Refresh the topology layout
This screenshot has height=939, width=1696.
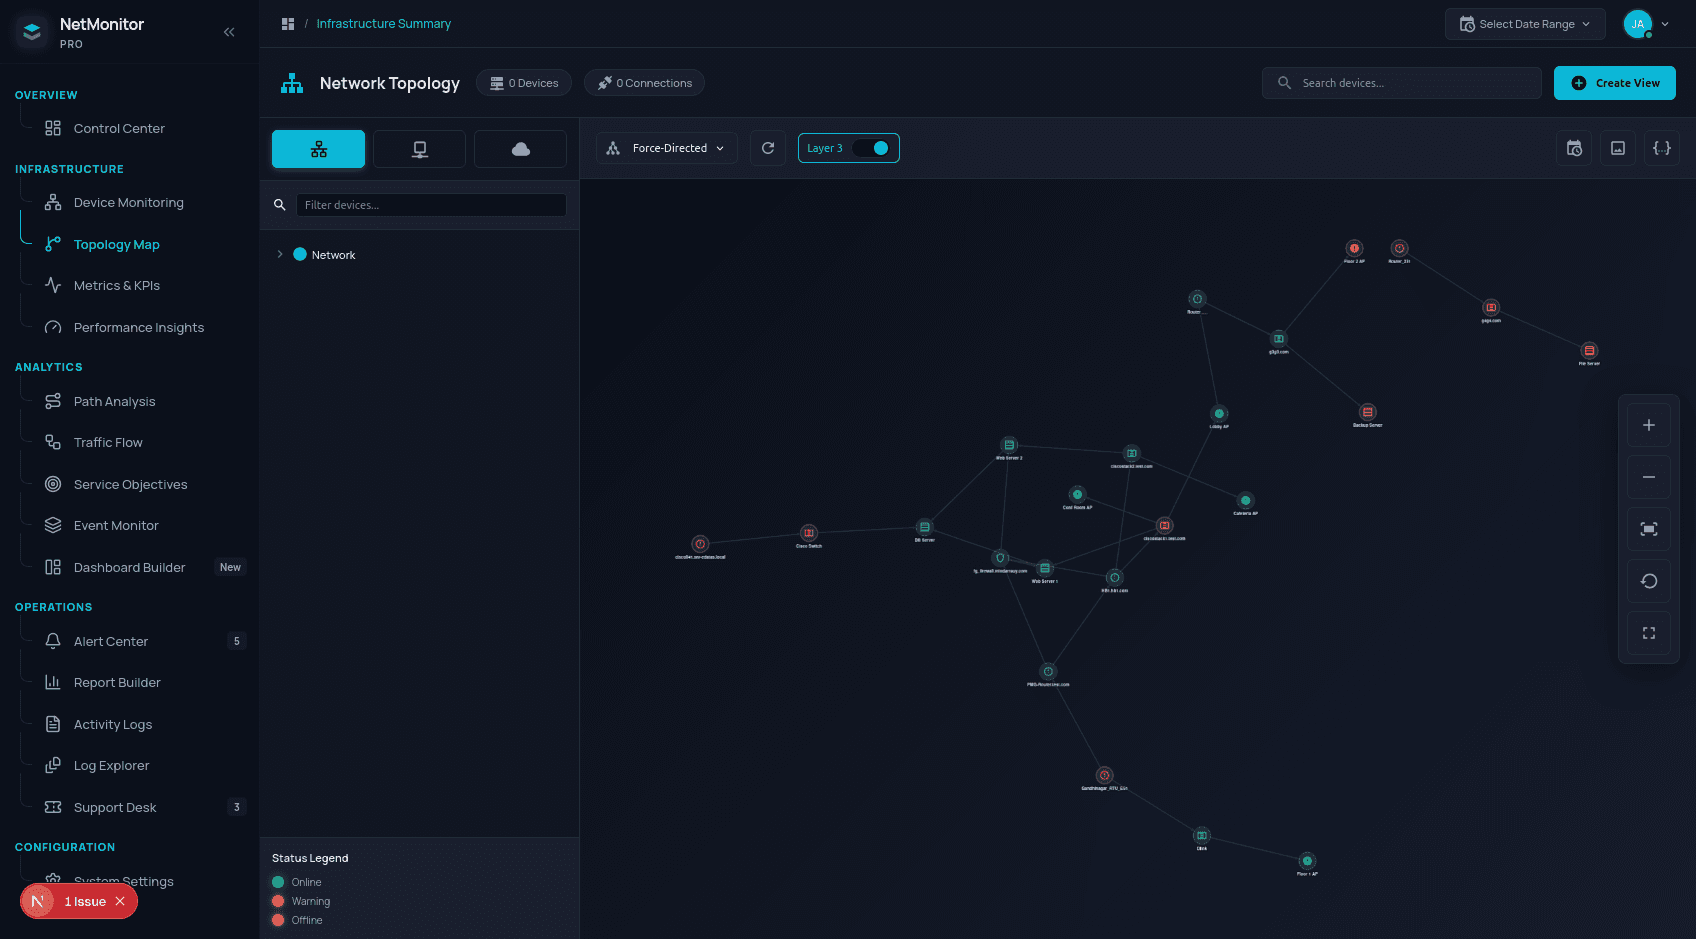768,148
